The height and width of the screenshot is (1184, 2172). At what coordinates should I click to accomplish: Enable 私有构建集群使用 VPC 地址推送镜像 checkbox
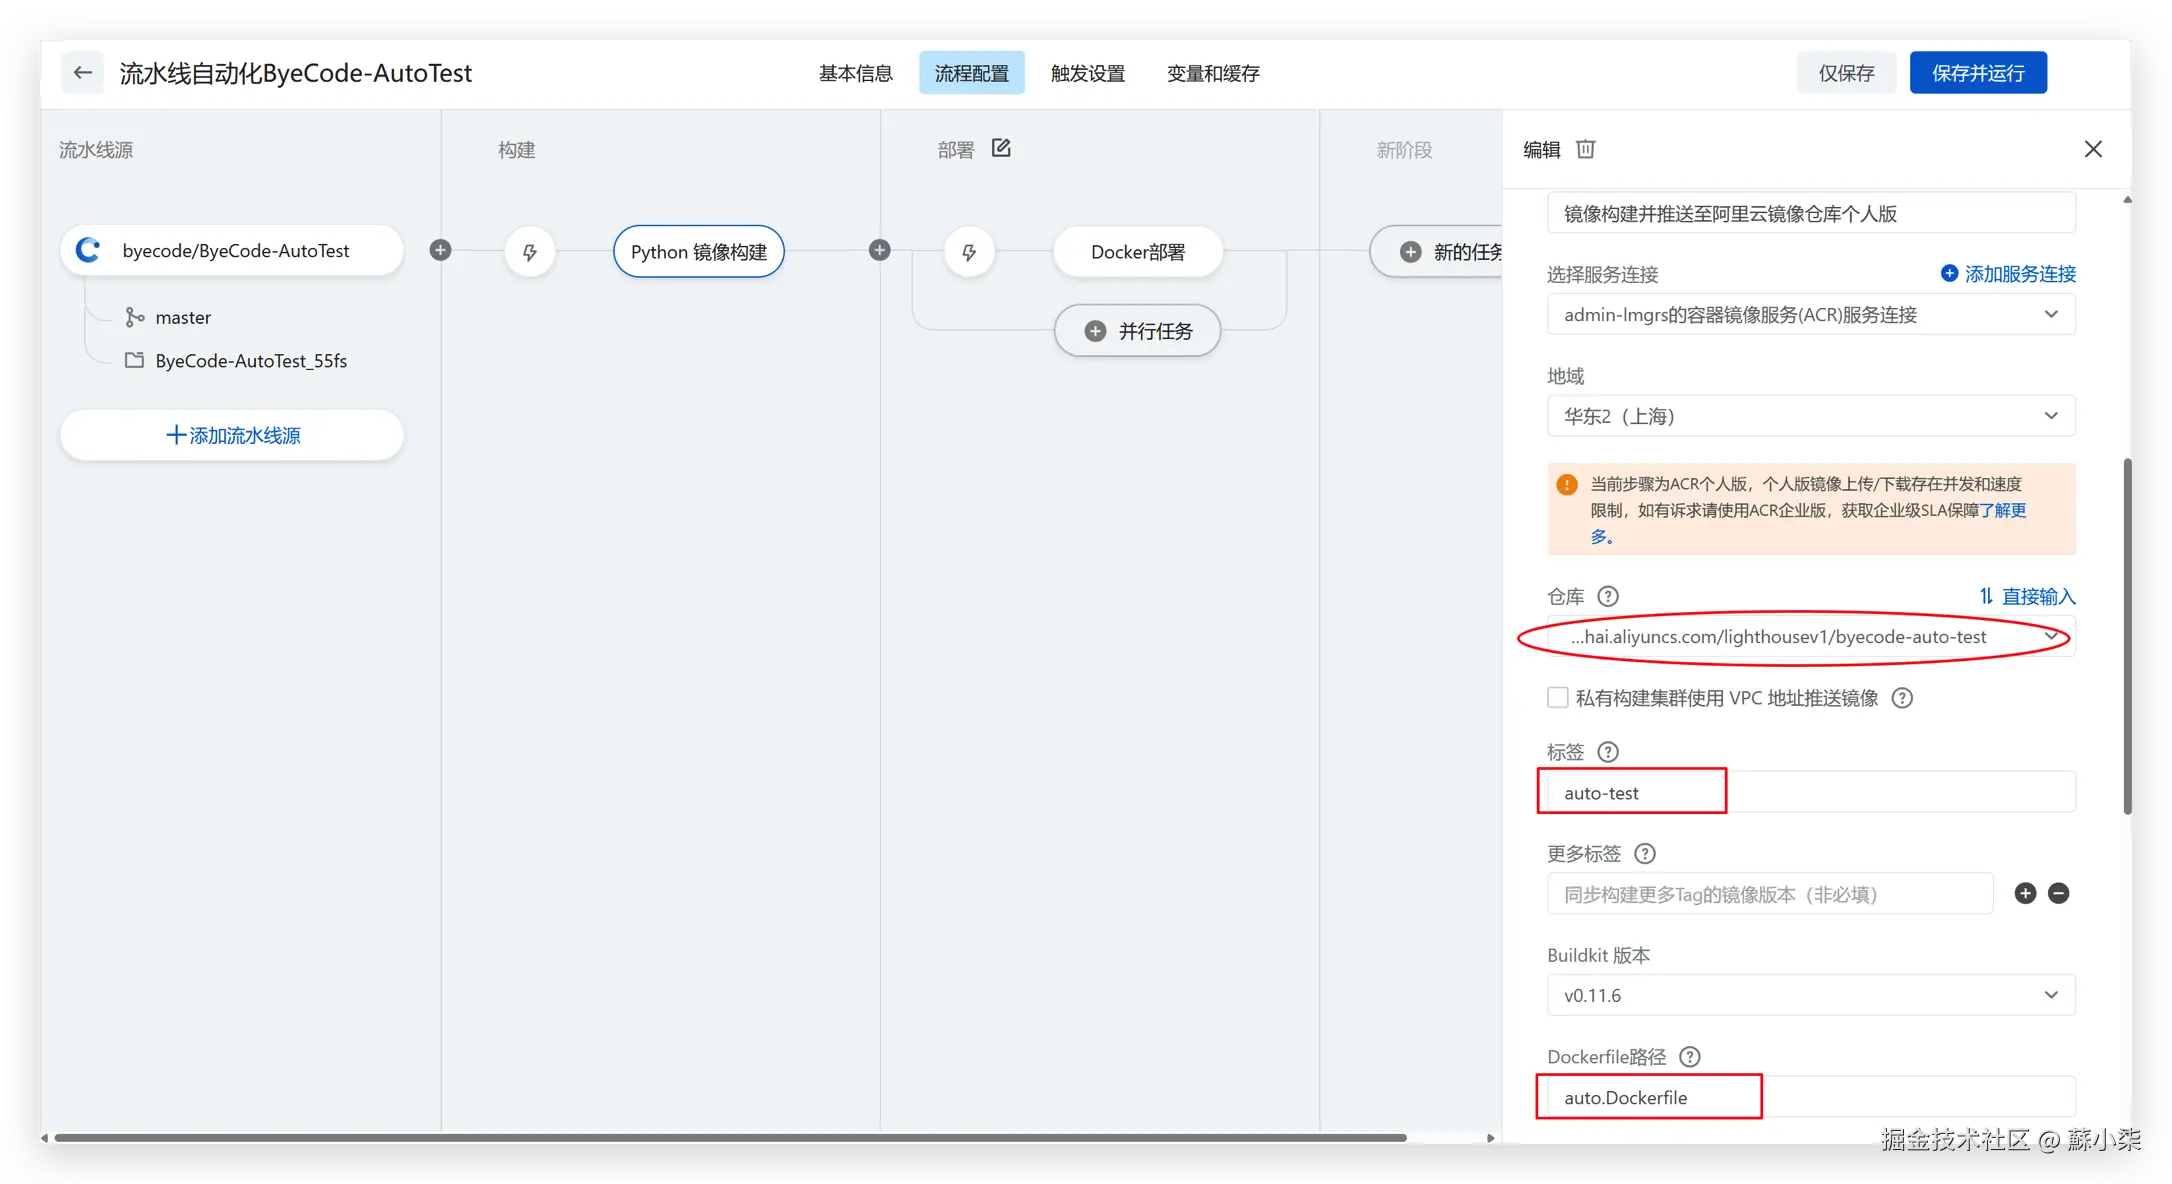click(x=1558, y=698)
